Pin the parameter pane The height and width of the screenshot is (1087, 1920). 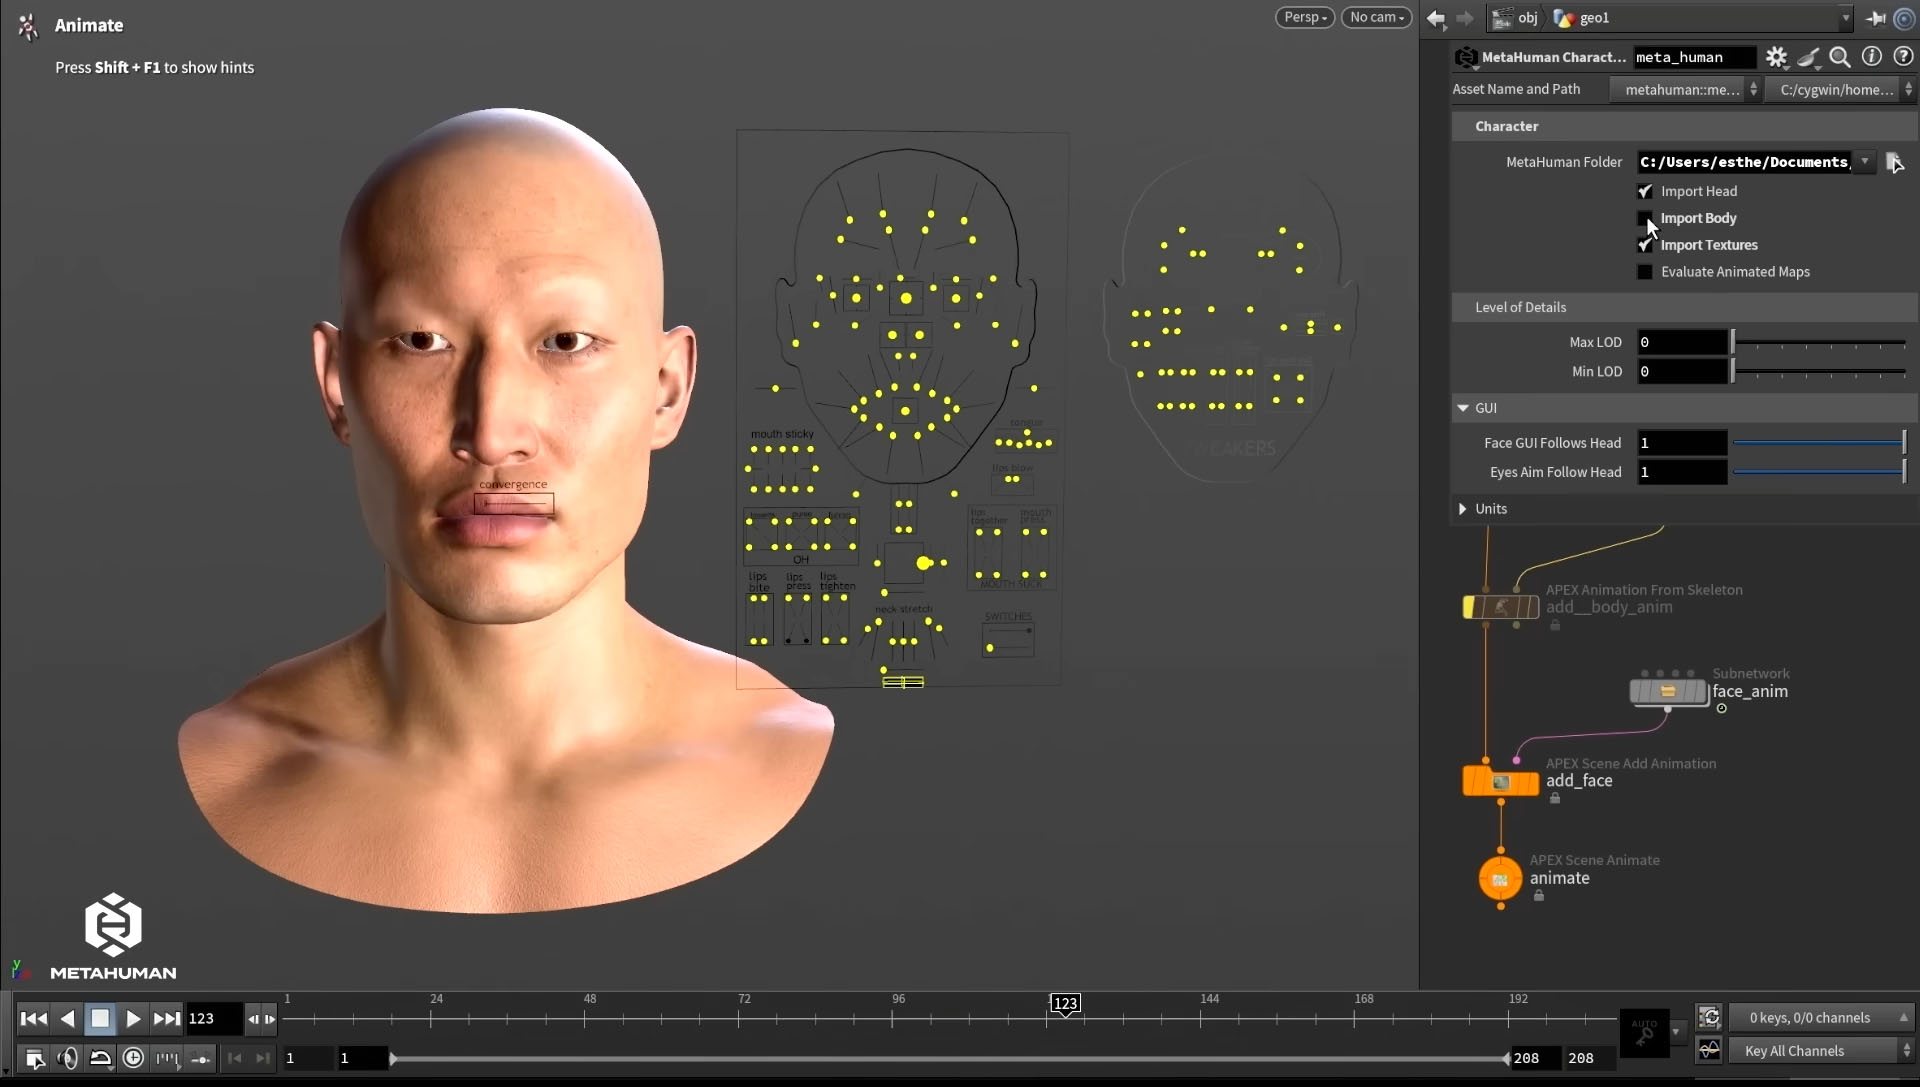pyautogui.click(x=1875, y=18)
